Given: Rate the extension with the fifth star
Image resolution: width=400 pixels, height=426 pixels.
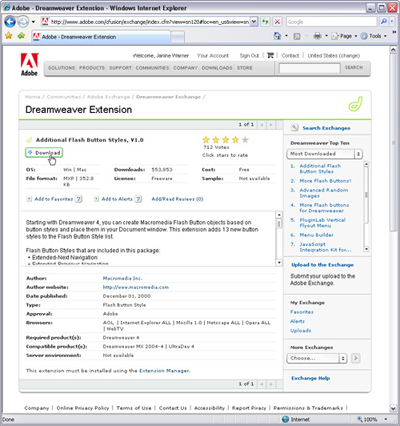Looking at the screenshot, I should tap(245, 140).
